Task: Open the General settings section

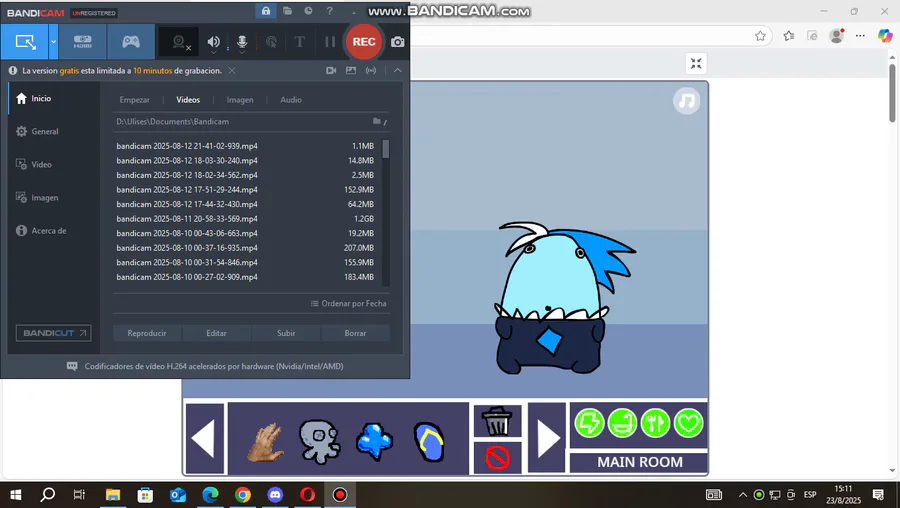Action: (54, 131)
